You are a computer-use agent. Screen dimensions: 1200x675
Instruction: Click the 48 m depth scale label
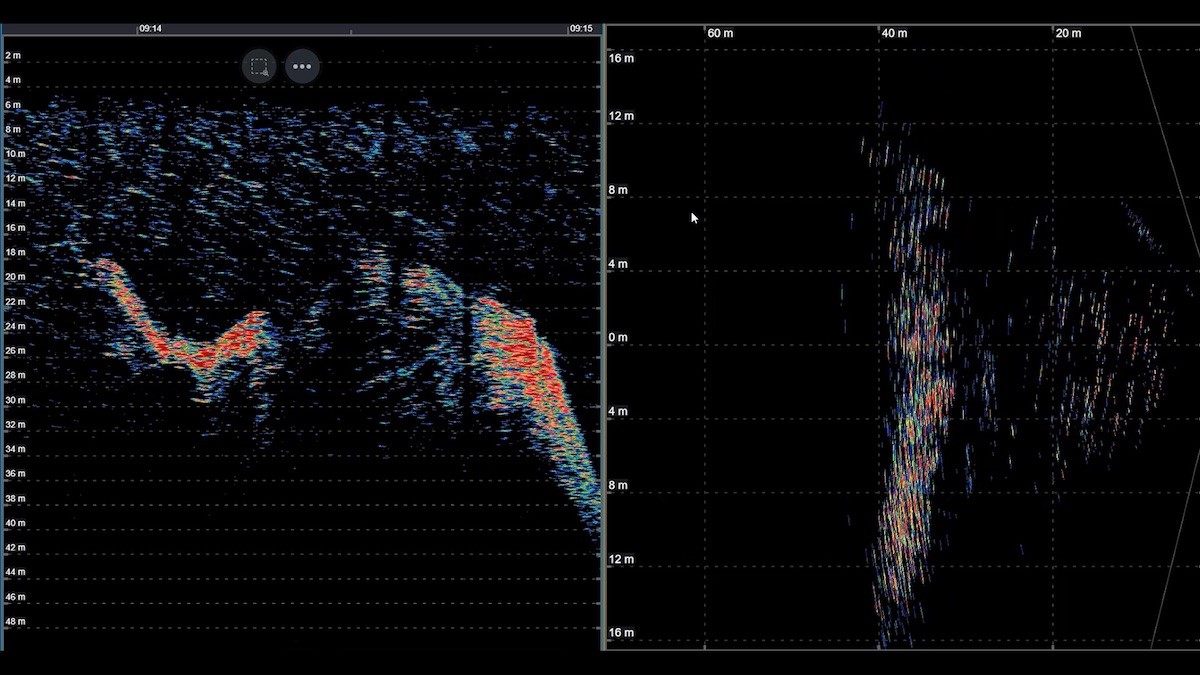pos(15,622)
